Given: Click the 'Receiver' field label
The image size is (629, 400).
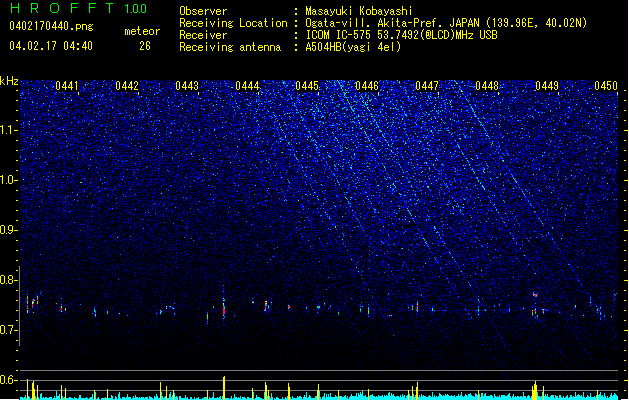Looking at the screenshot, I should pyautogui.click(x=203, y=35).
